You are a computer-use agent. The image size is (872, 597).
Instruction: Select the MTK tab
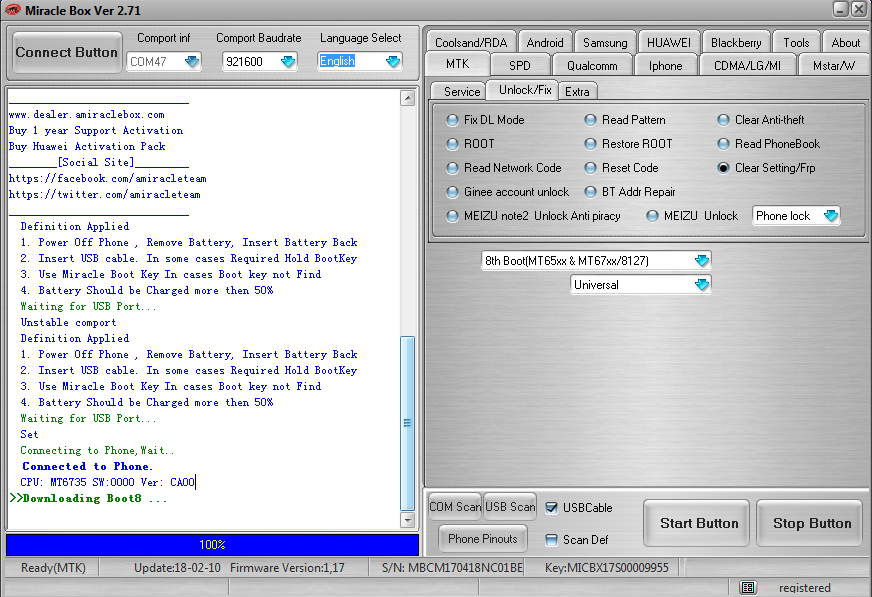click(x=458, y=64)
